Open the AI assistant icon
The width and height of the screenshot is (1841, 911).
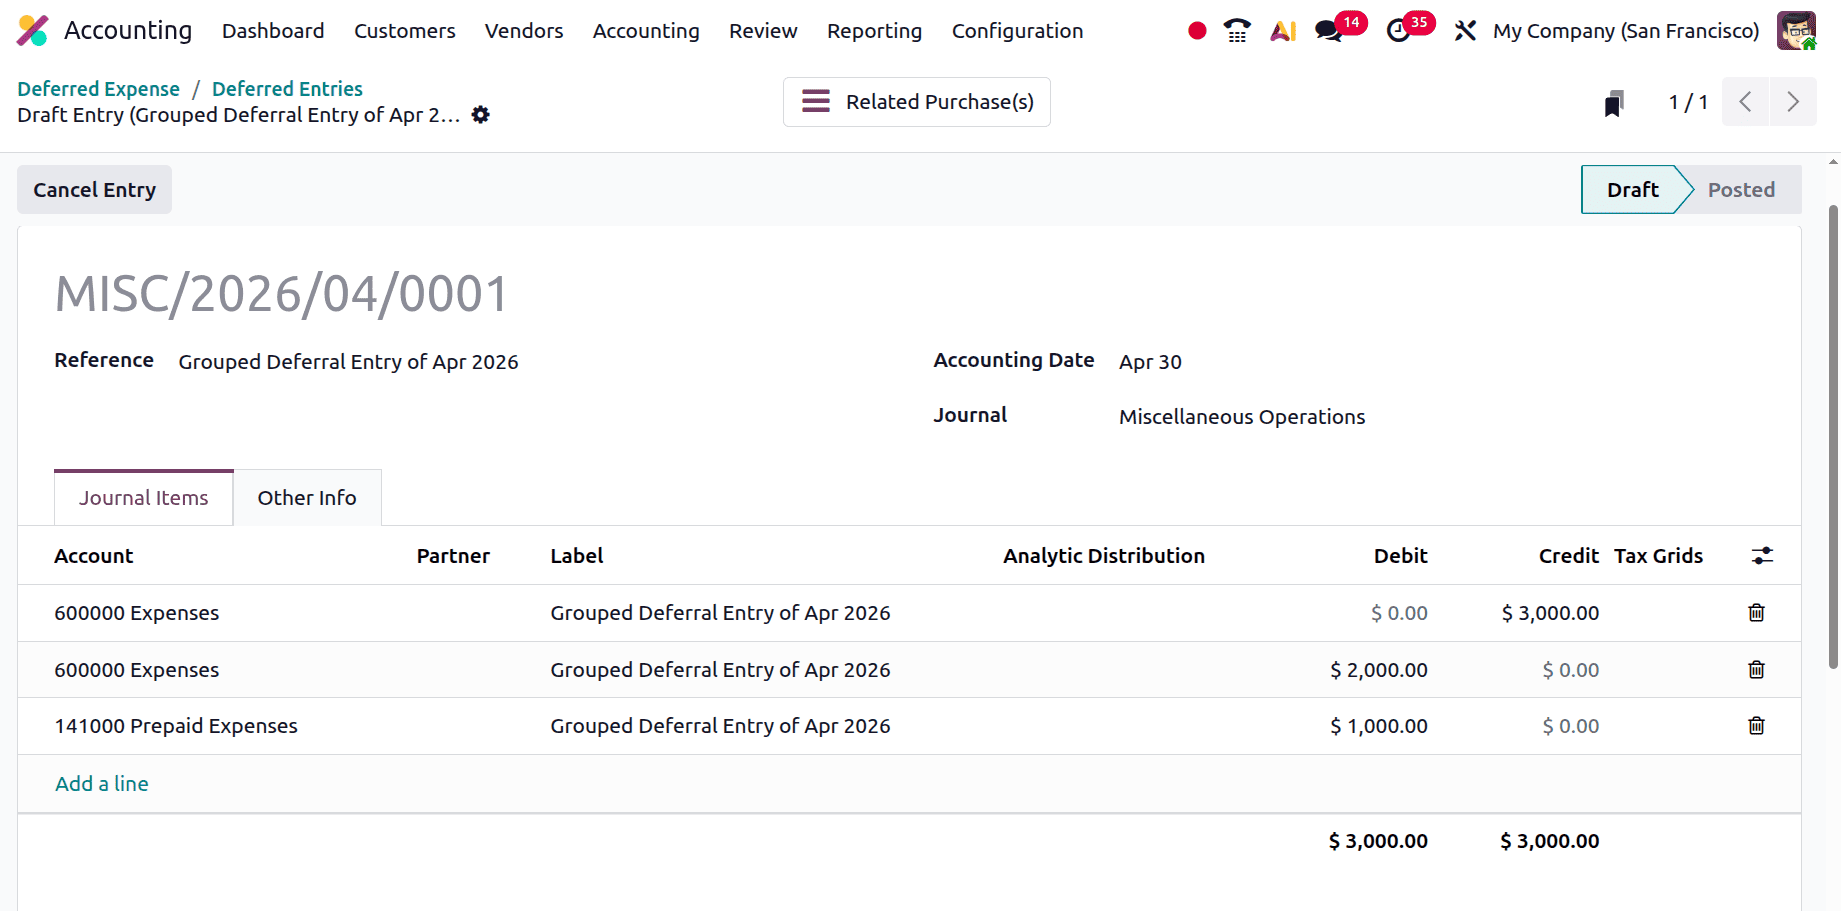pyautogui.click(x=1283, y=31)
